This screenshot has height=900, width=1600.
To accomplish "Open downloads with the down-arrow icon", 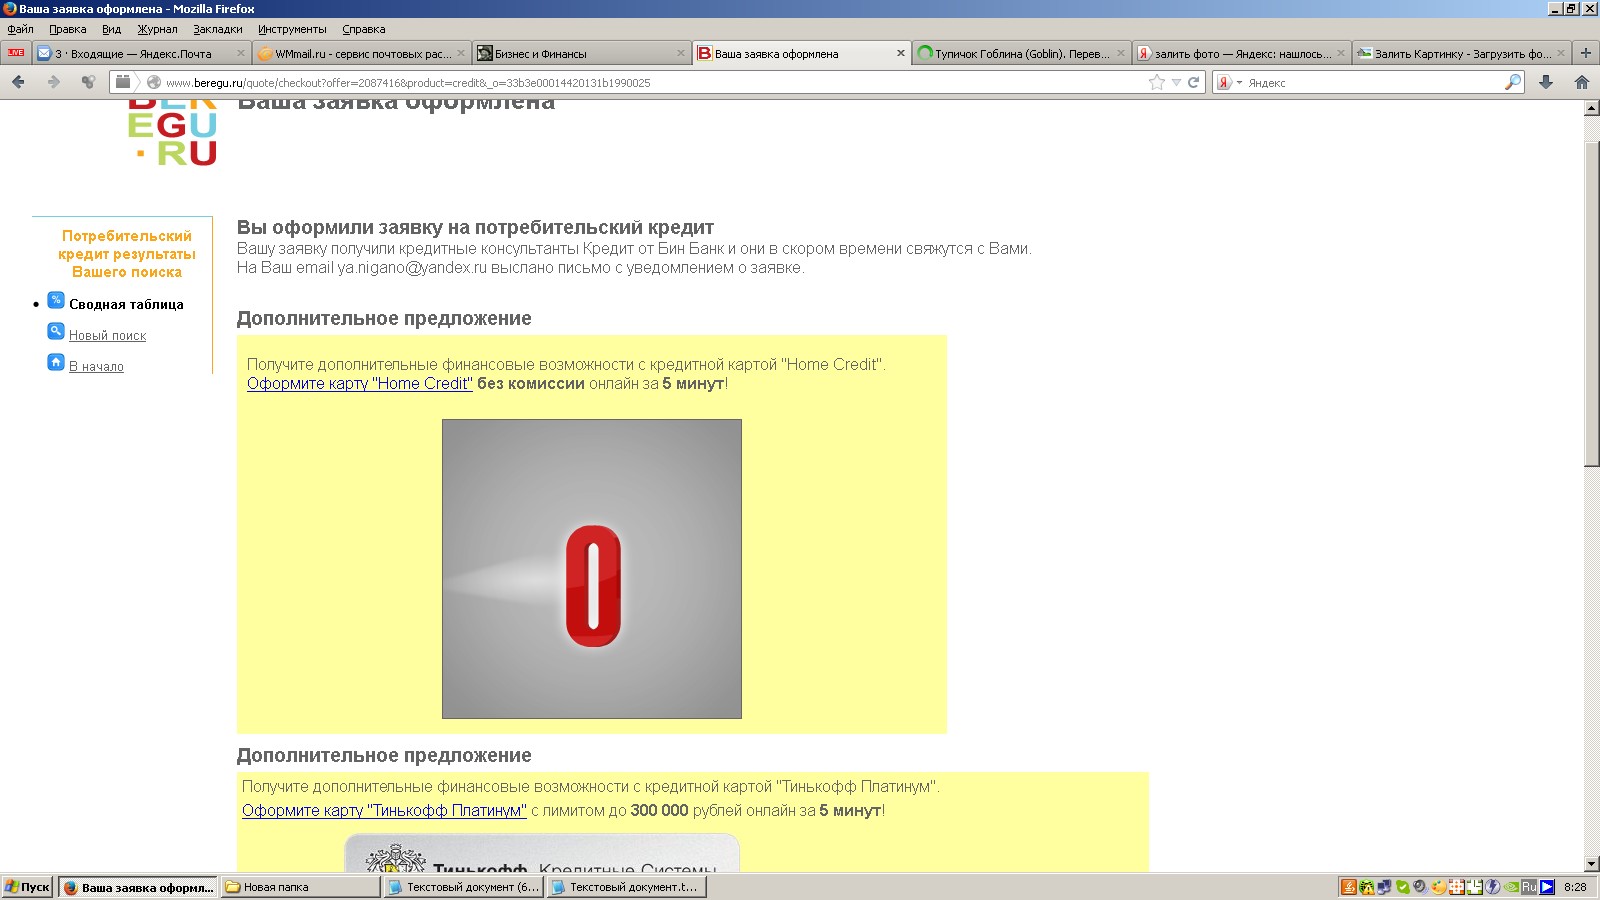I will 1546,82.
